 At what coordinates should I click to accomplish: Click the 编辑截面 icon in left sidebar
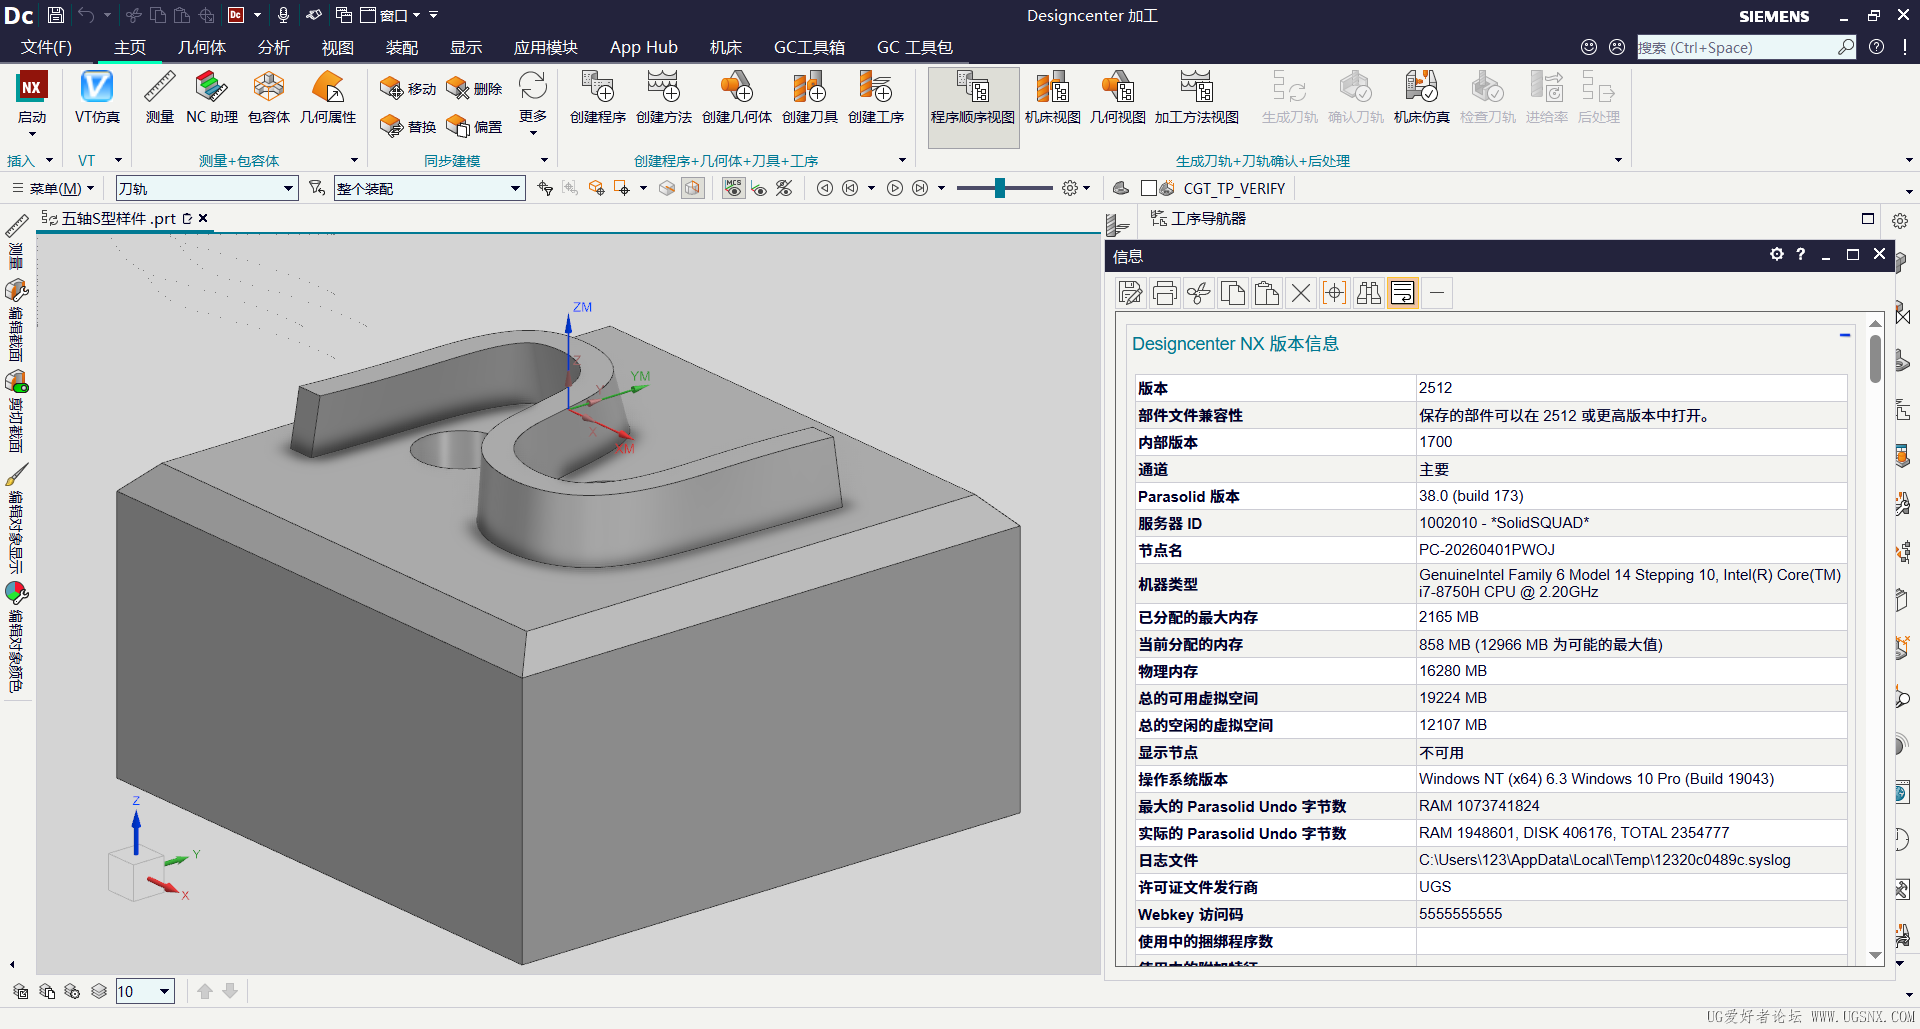click(16, 291)
